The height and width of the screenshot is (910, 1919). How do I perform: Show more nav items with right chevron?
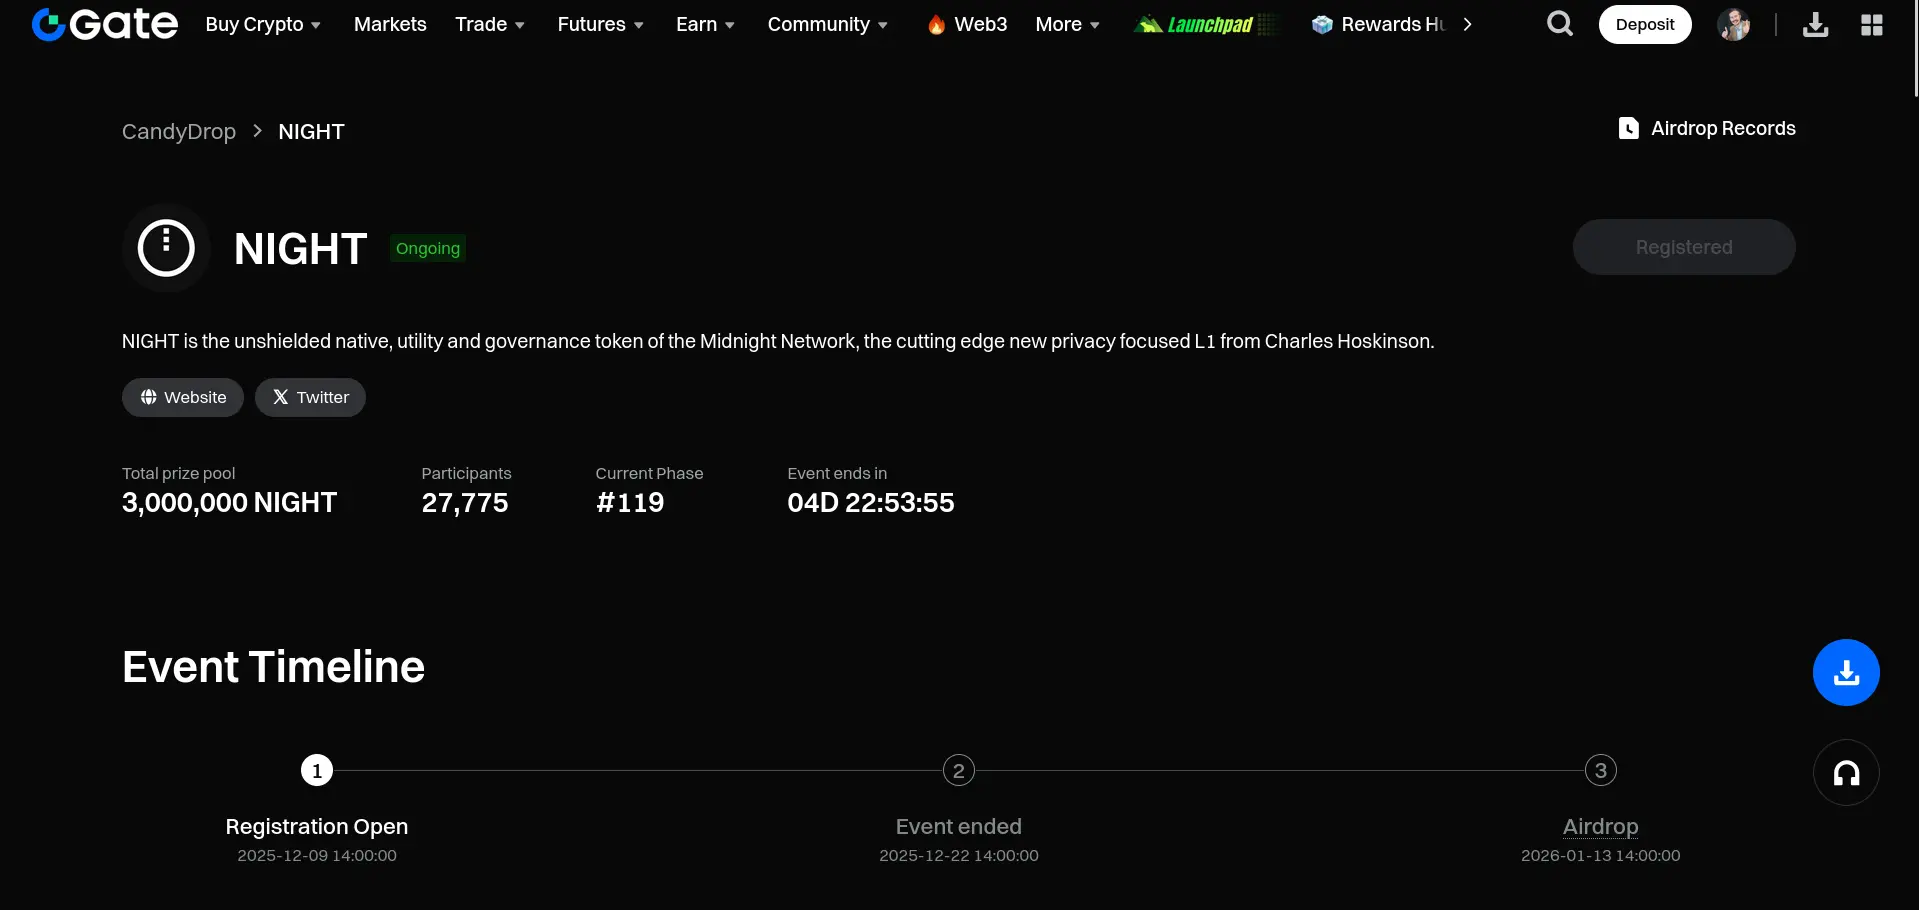tap(1467, 24)
